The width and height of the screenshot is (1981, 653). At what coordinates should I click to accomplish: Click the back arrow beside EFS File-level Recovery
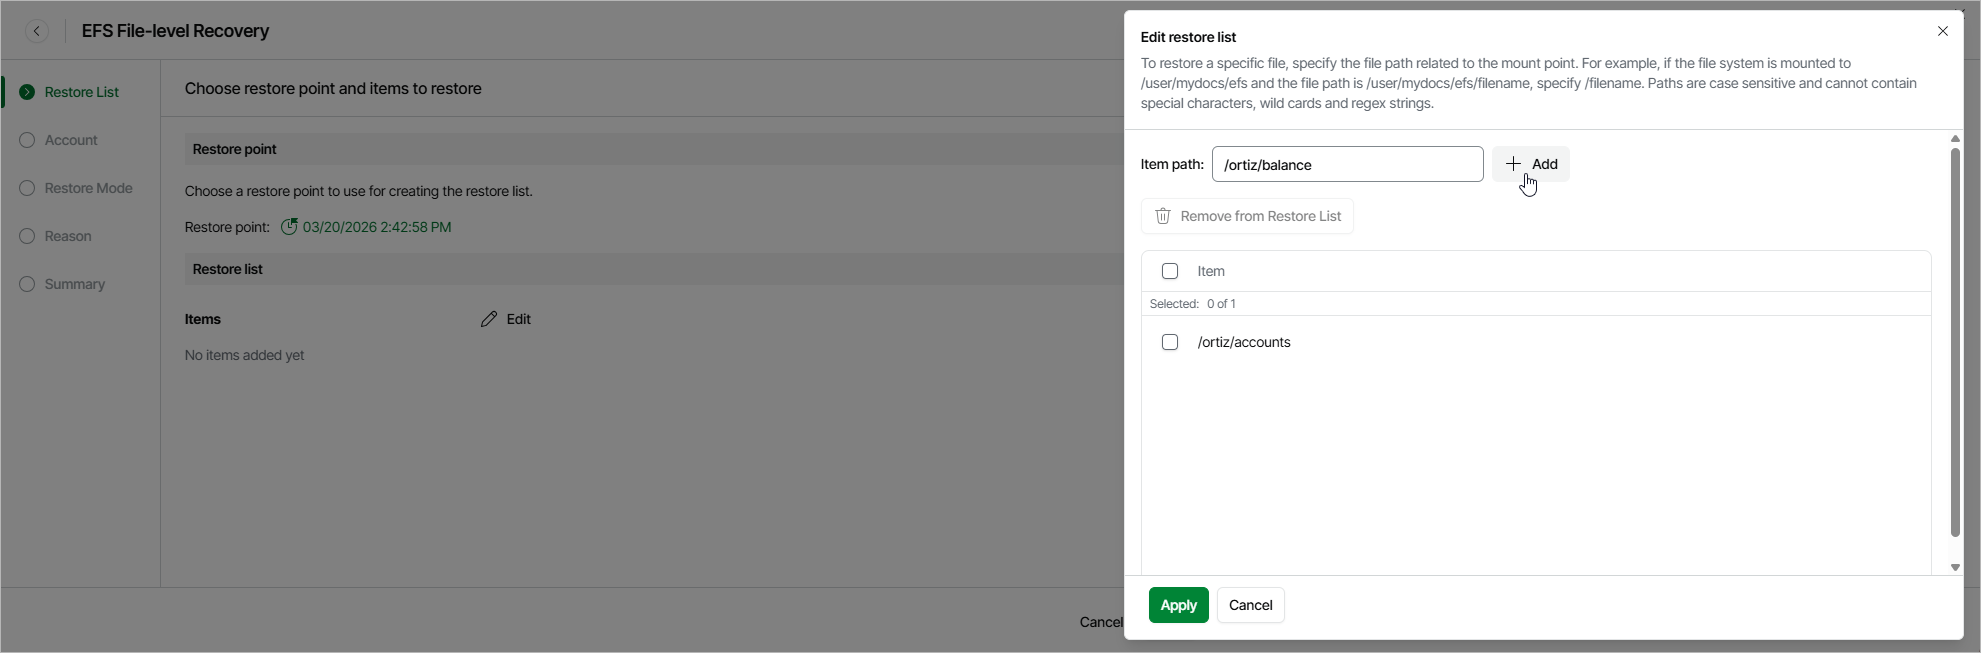click(37, 31)
